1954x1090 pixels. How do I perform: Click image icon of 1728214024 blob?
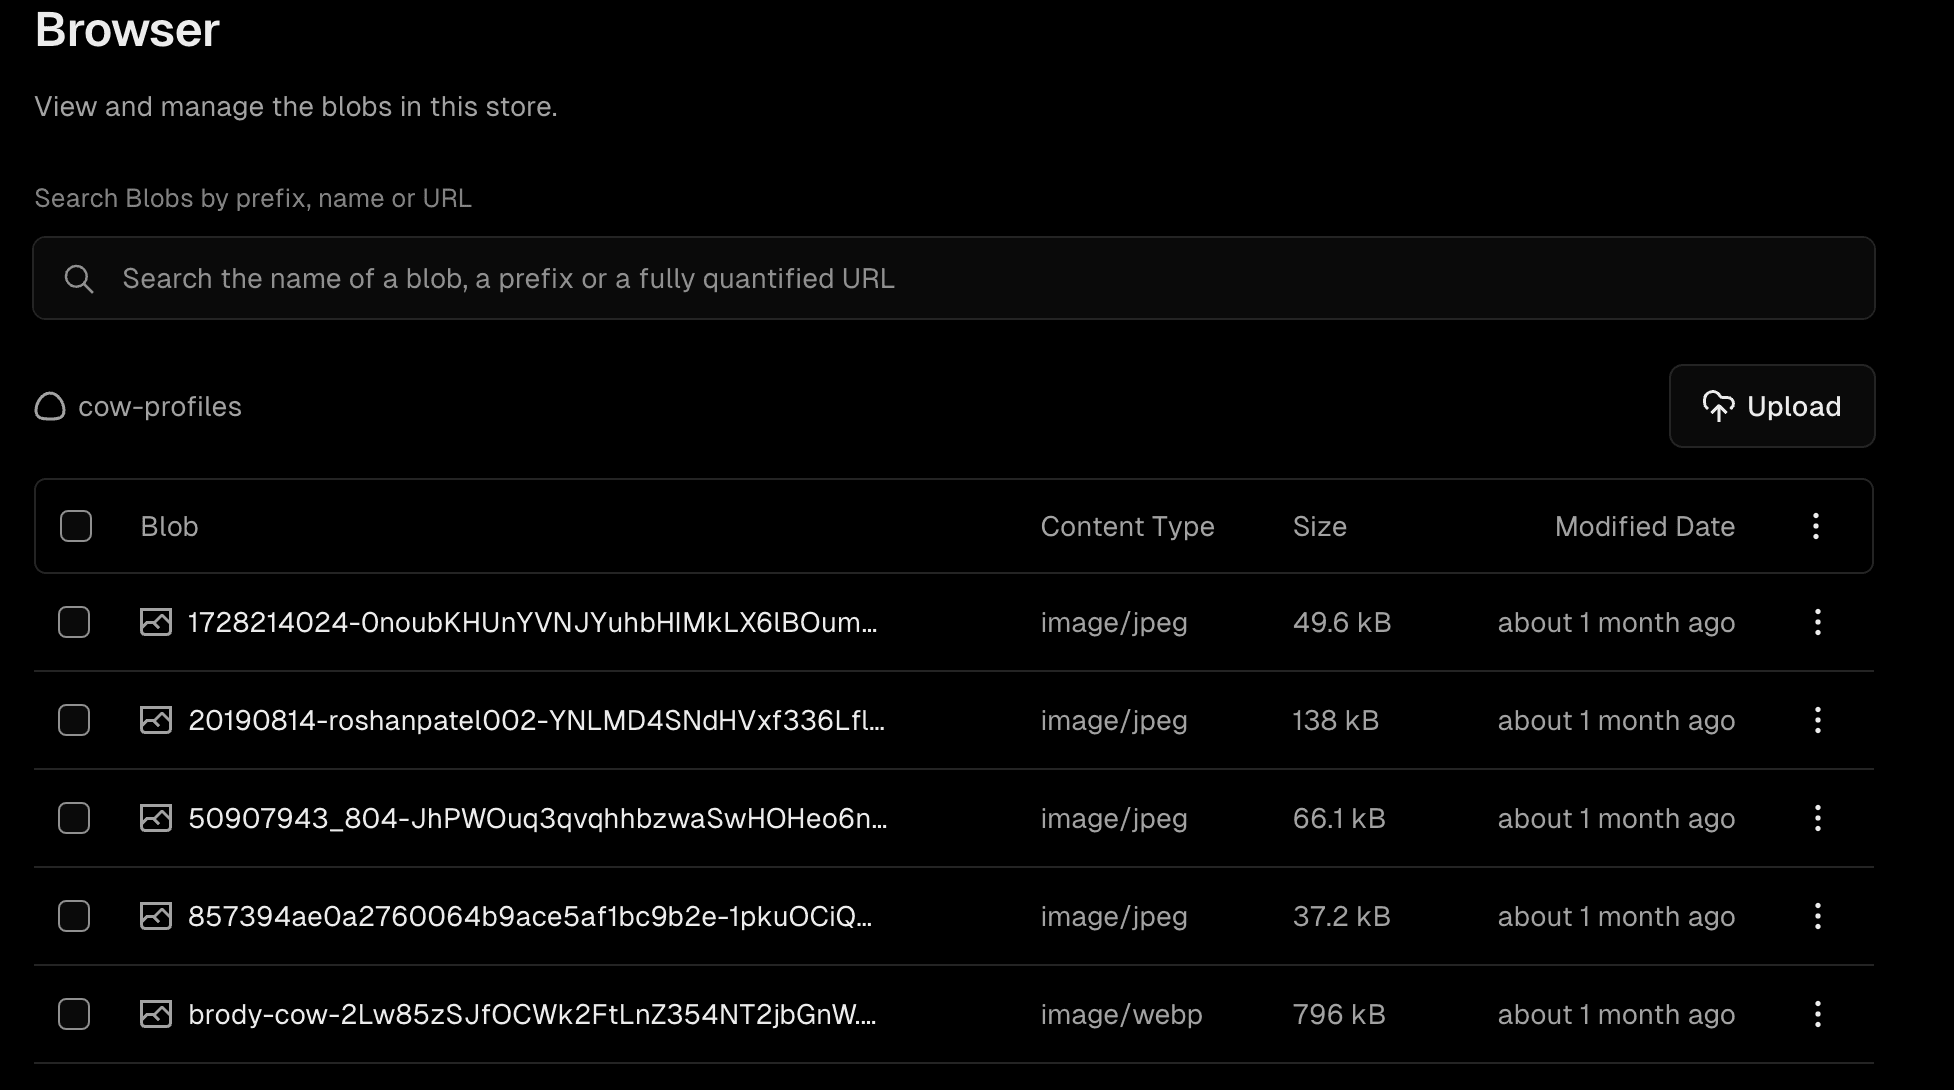(x=156, y=623)
